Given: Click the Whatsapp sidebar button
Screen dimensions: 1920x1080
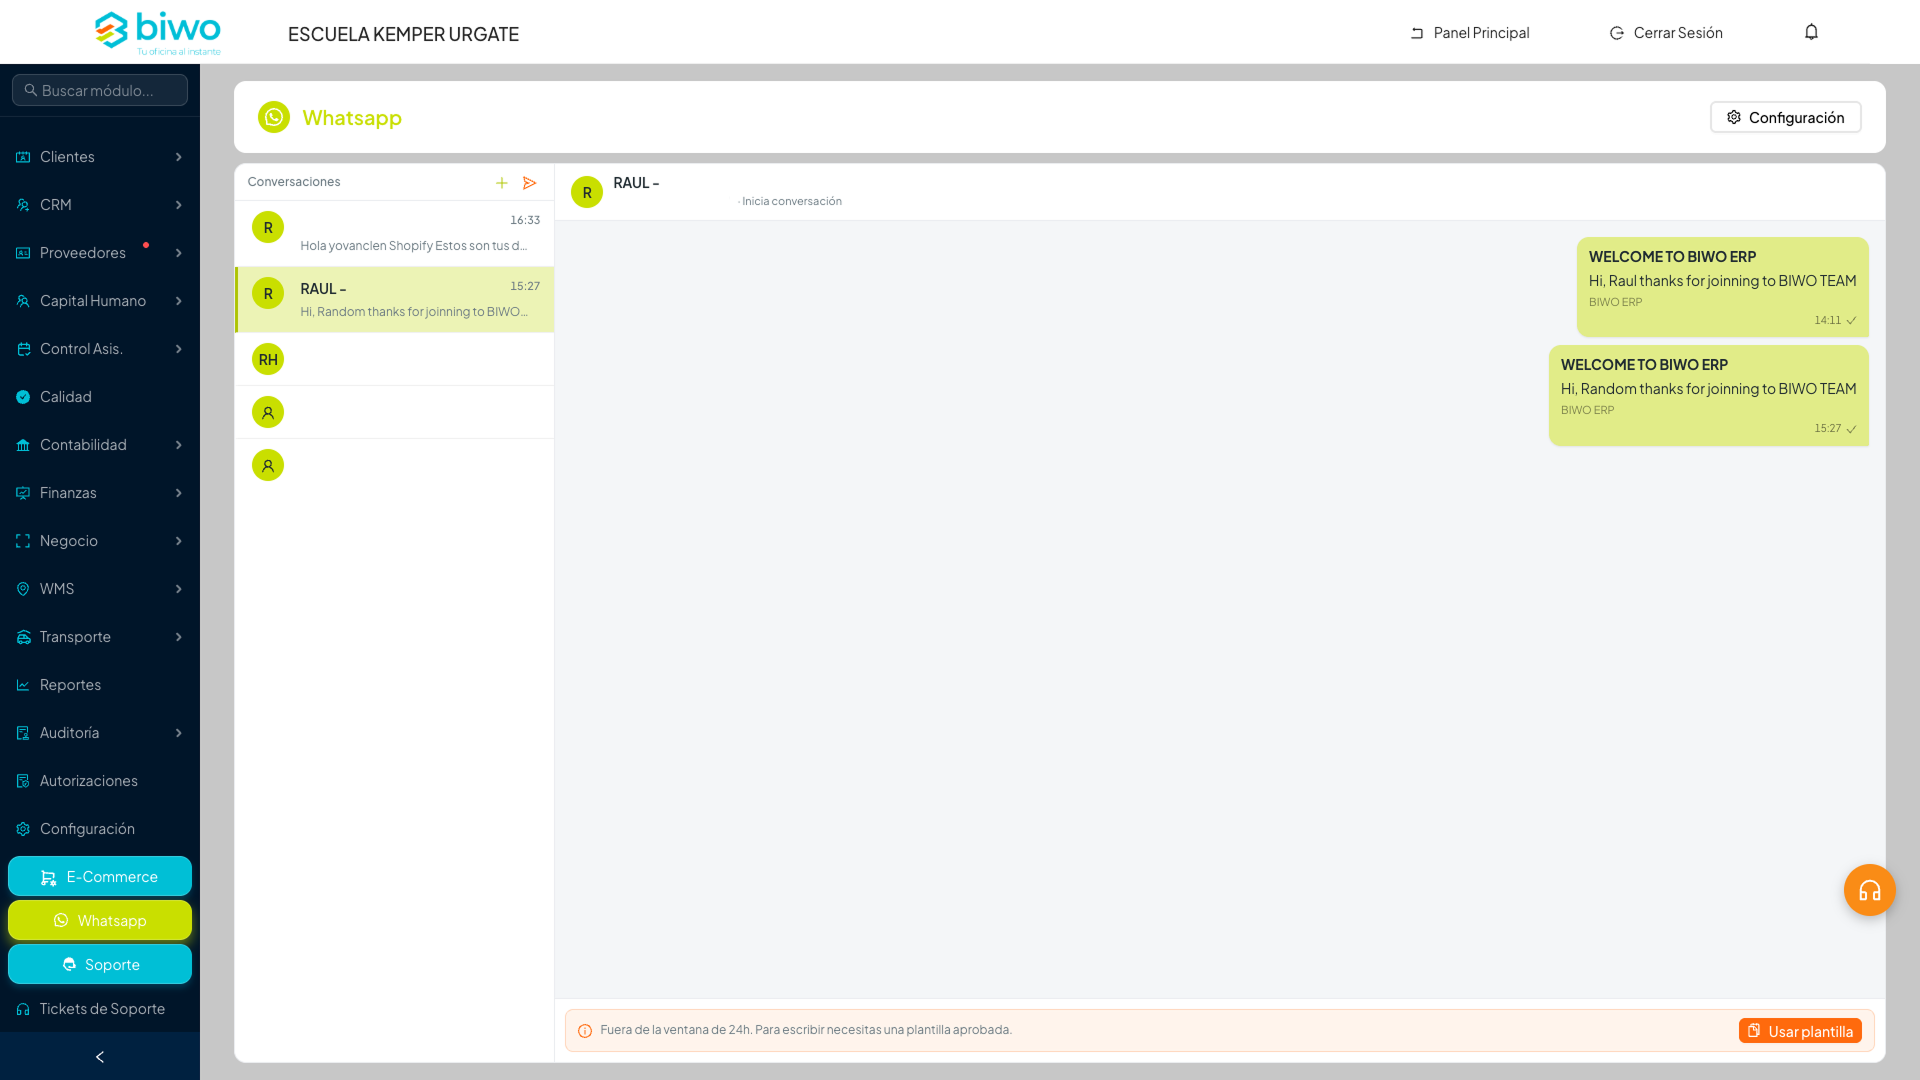Looking at the screenshot, I should 100,920.
